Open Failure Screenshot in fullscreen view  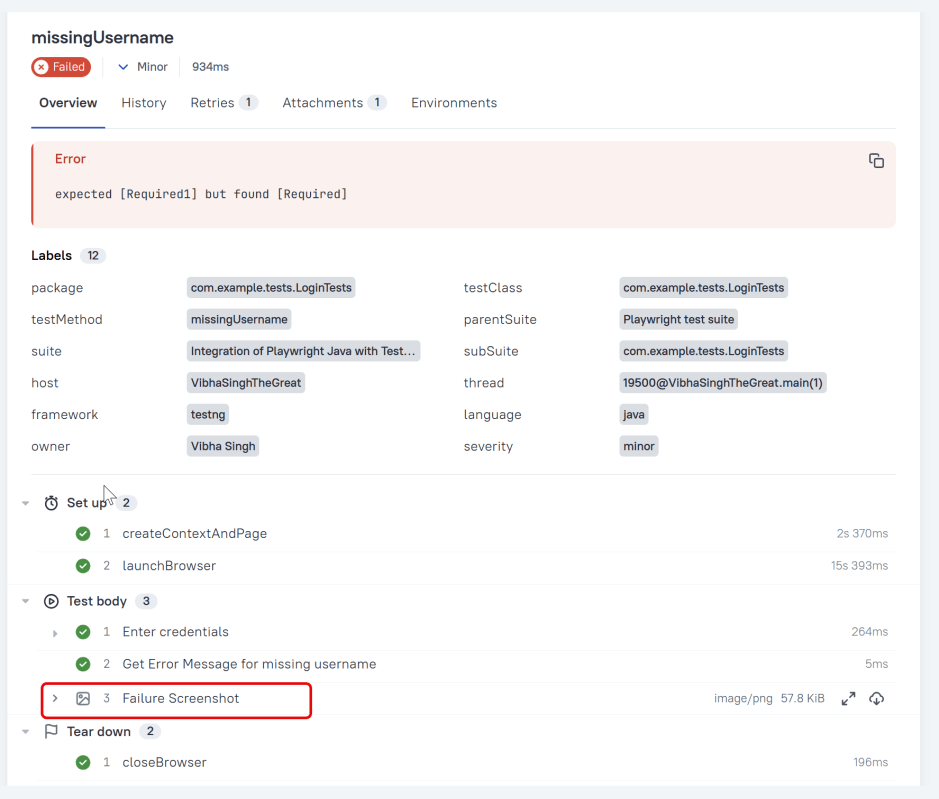pyautogui.click(x=848, y=699)
